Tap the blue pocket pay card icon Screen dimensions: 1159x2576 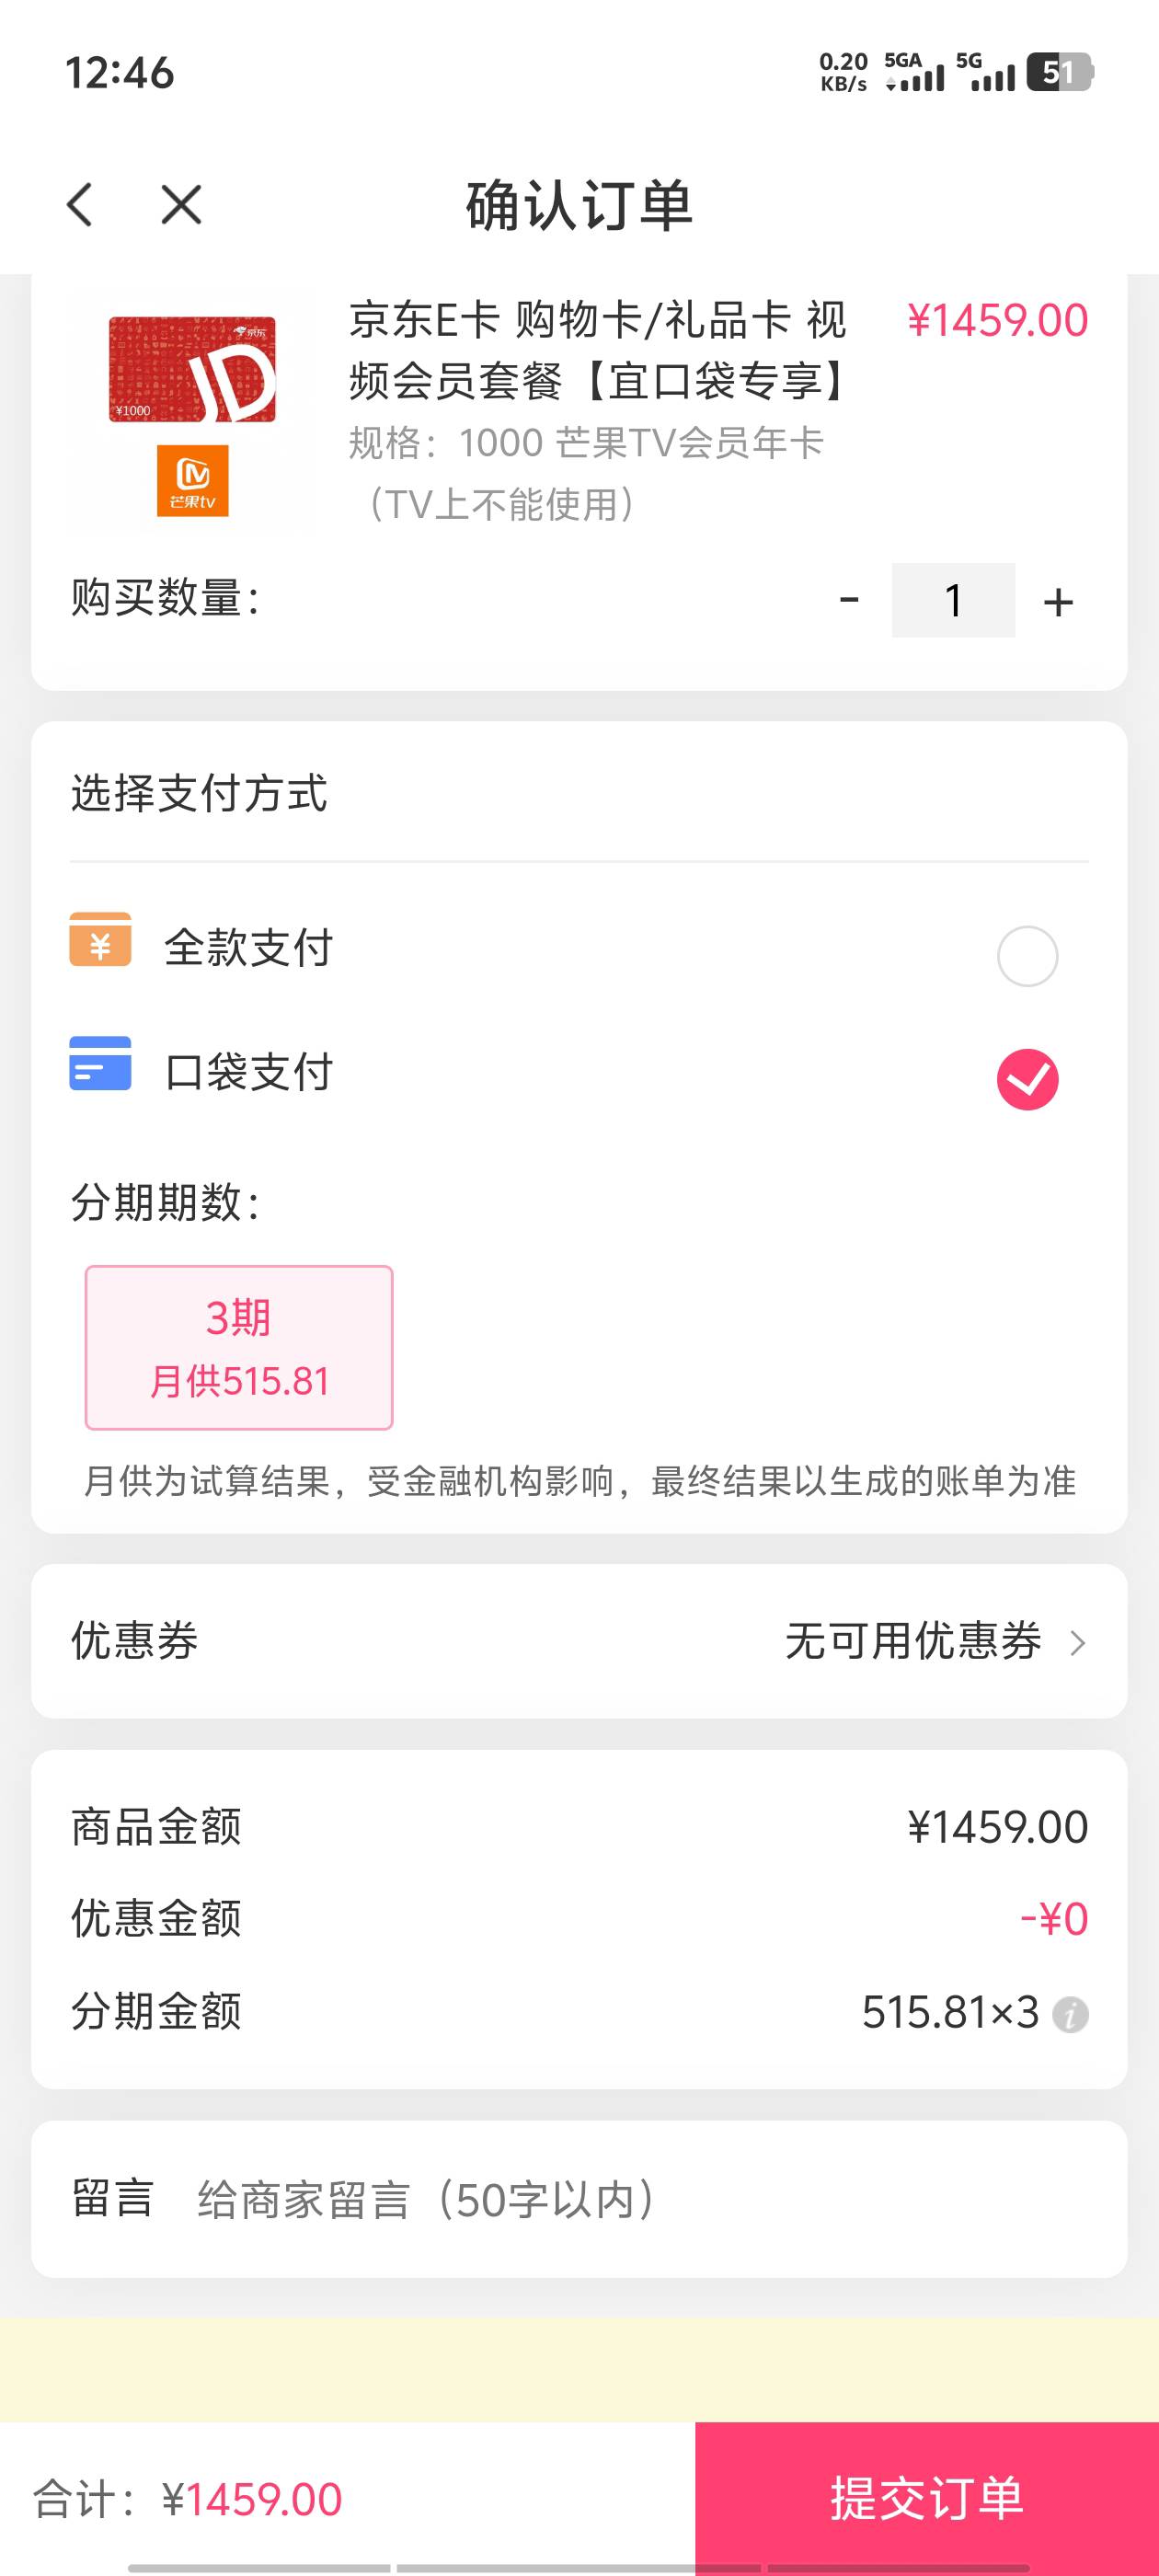tap(100, 1064)
